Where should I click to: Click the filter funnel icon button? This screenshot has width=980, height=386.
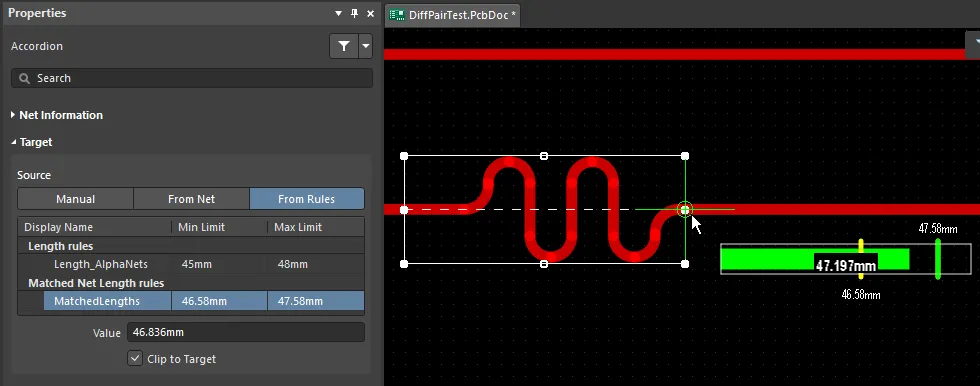tap(344, 46)
